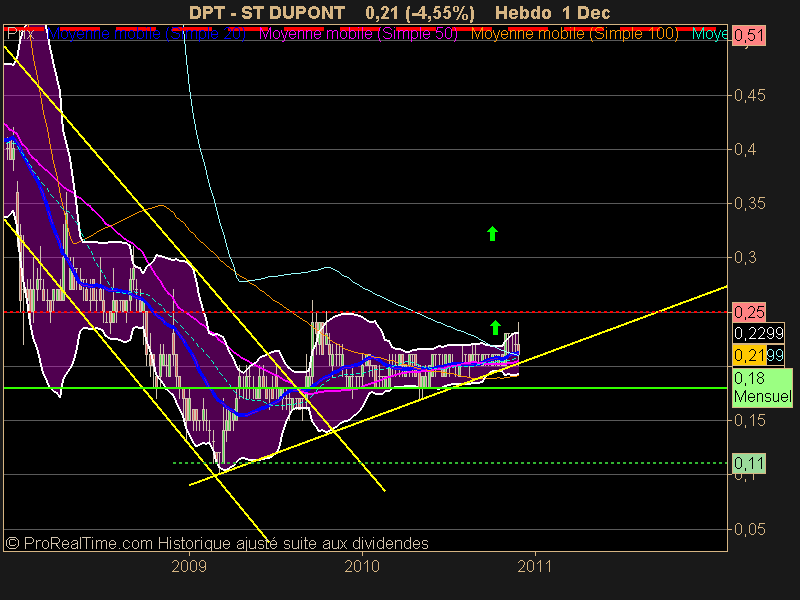Select the 'Moyenne mobile (Simple 100)' legend

tap(574, 34)
